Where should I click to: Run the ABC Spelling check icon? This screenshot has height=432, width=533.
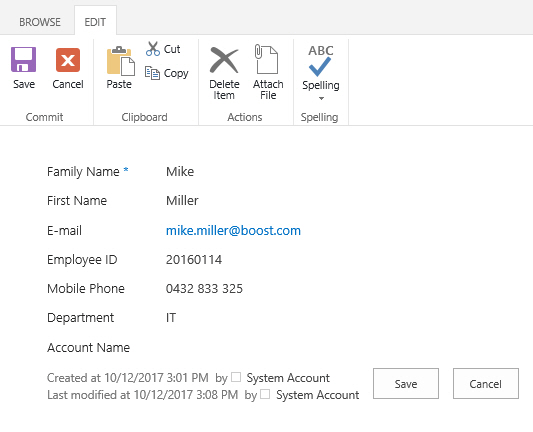point(321,60)
